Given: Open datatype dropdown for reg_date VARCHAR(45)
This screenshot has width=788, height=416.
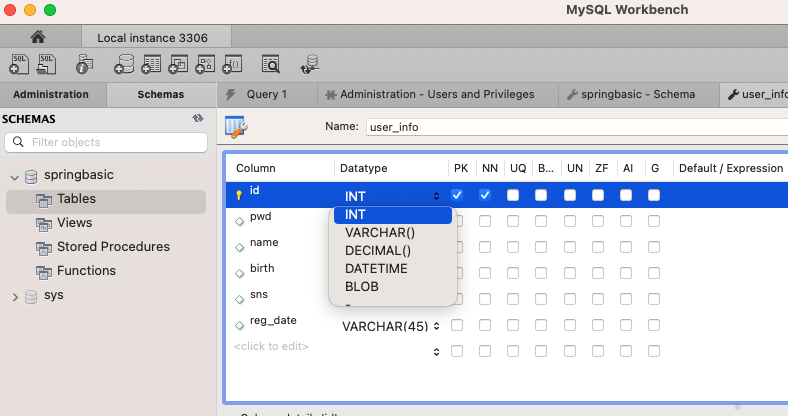Looking at the screenshot, I should 436,326.
